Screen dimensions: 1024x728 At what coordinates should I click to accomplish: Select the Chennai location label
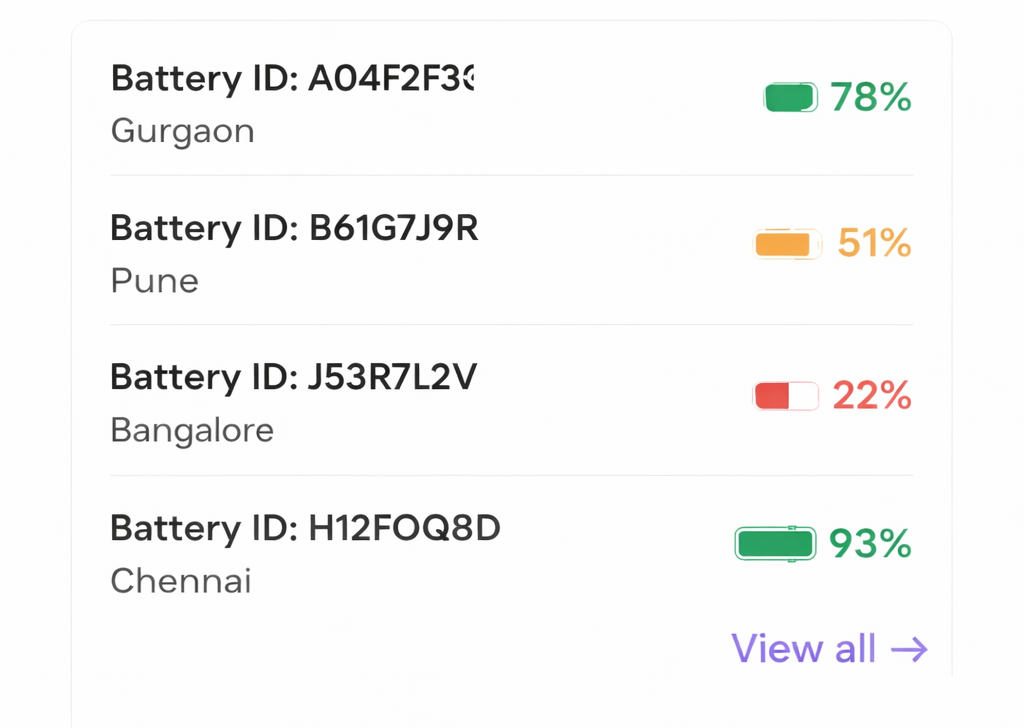click(180, 581)
